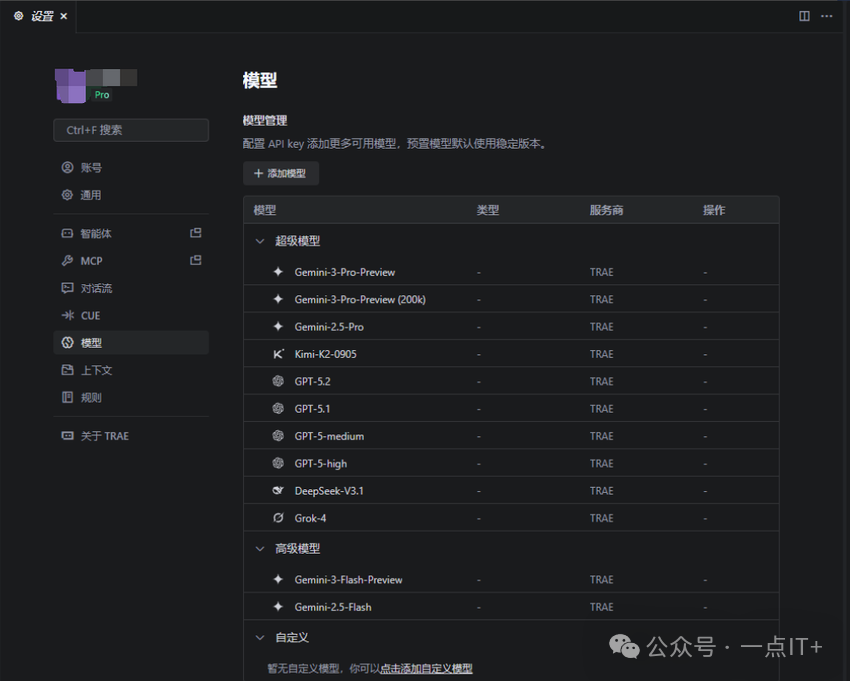The height and width of the screenshot is (681, 850).
Task: Click the external-link icon beside 智能体
Action: click(196, 233)
